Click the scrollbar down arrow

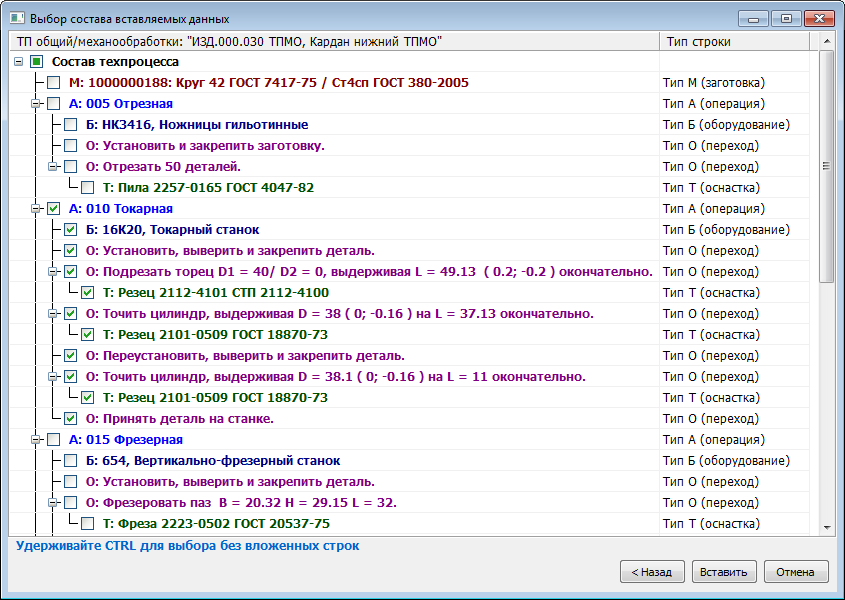827,527
